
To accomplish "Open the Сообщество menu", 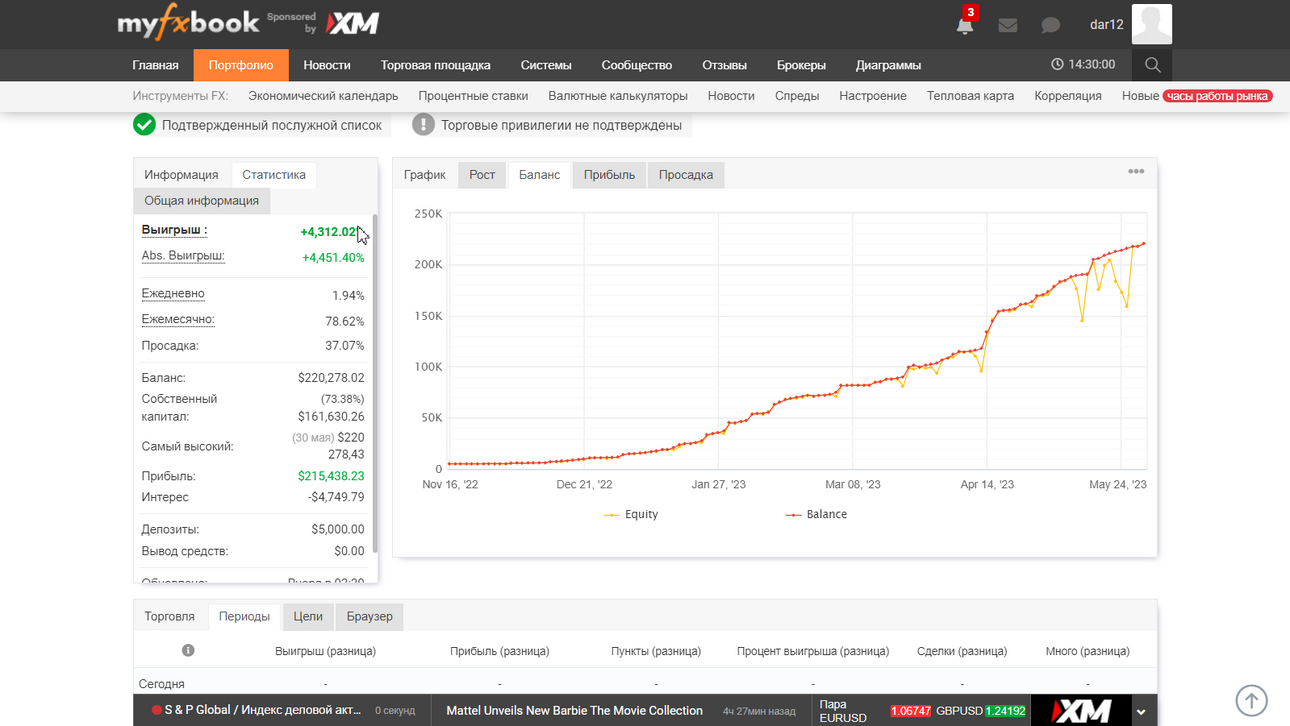I will (x=637, y=65).
